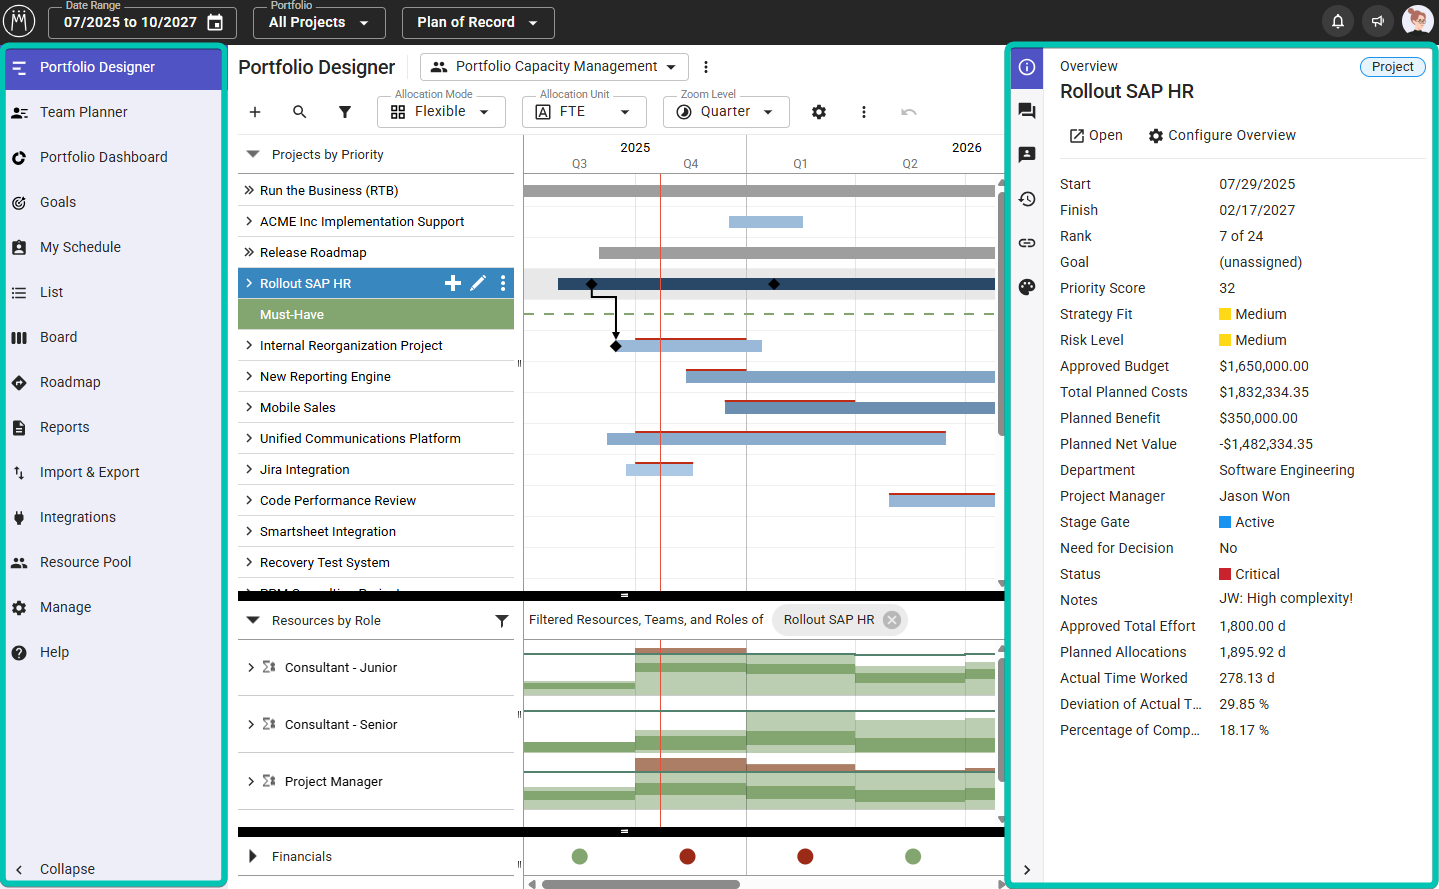
Task: Edit Rollout SAP HR with the pencil icon
Action: click(x=478, y=283)
